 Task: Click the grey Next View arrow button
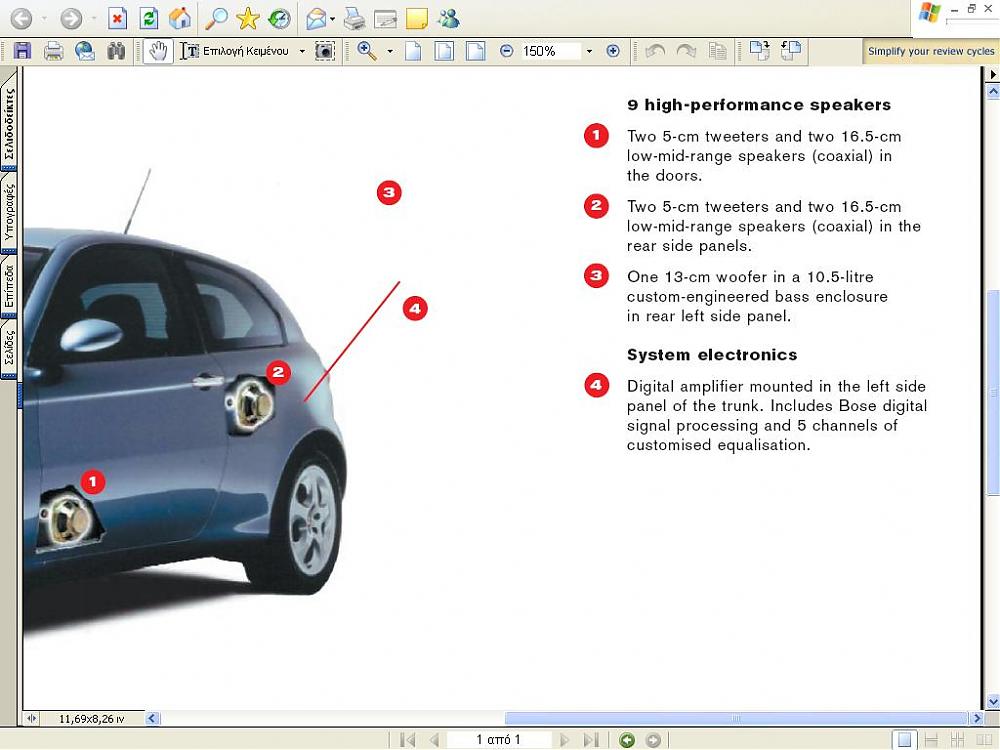click(653, 740)
